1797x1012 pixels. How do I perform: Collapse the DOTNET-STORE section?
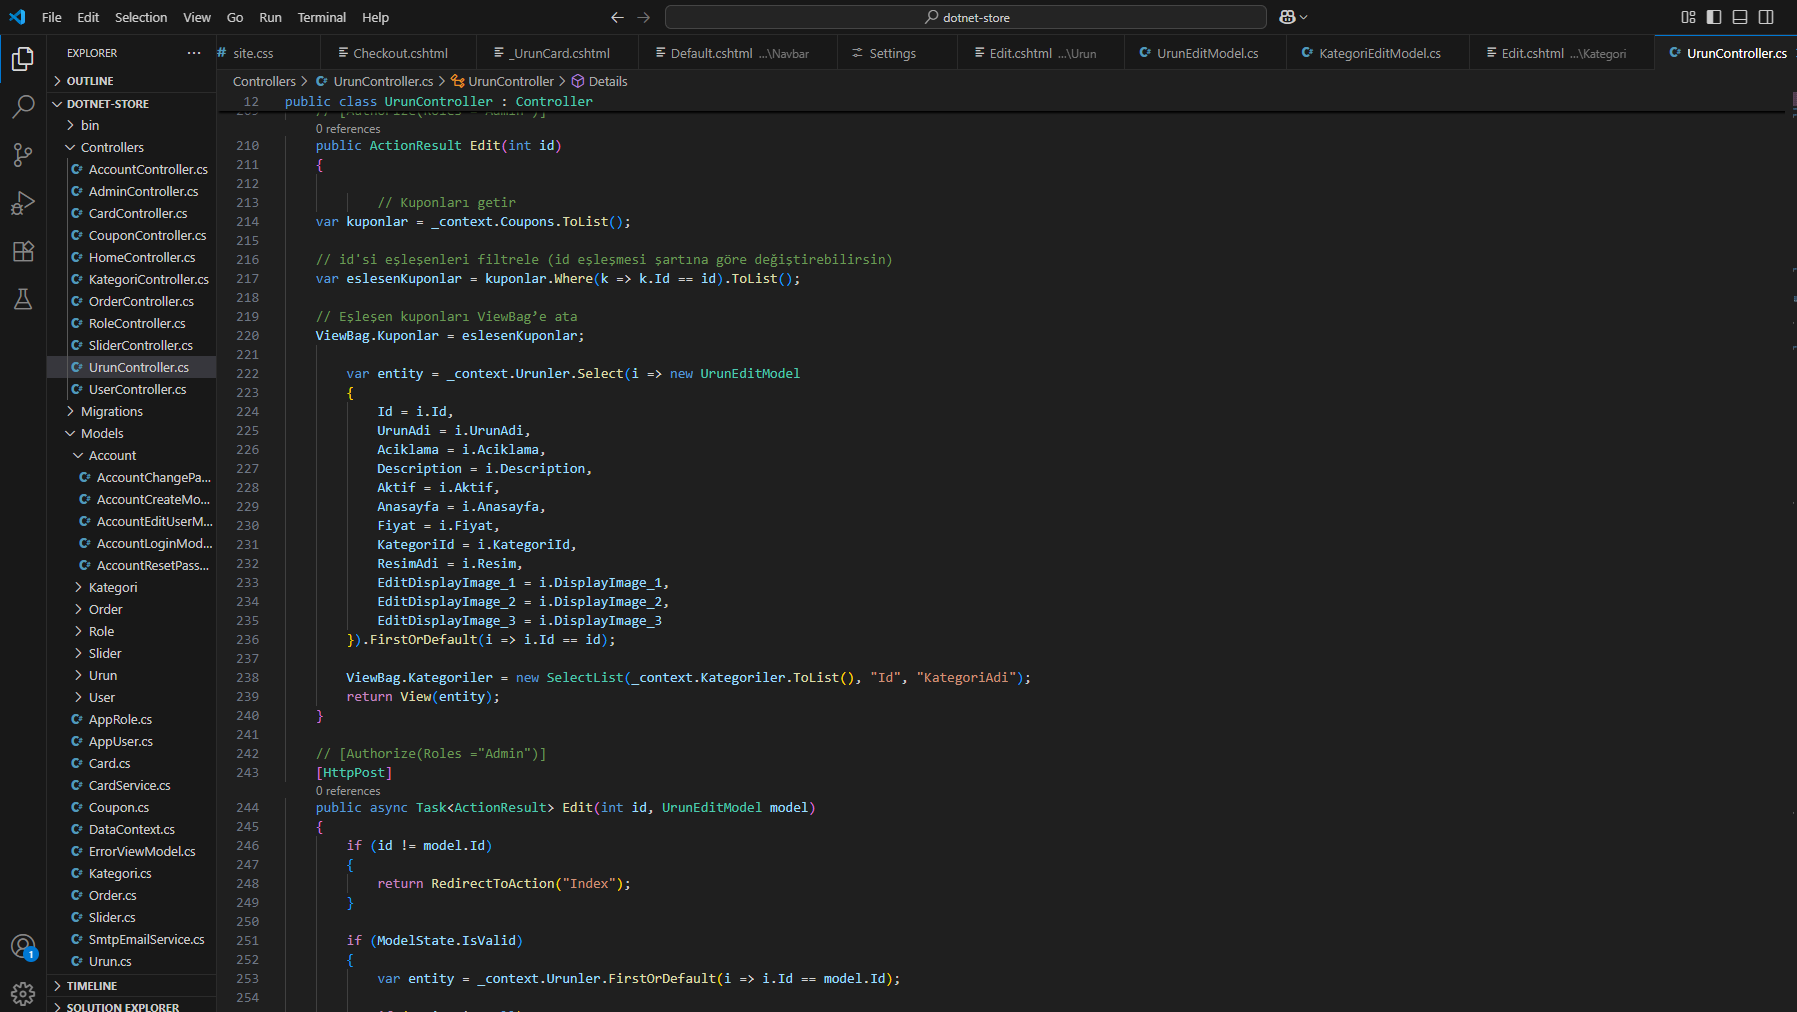tap(131, 104)
